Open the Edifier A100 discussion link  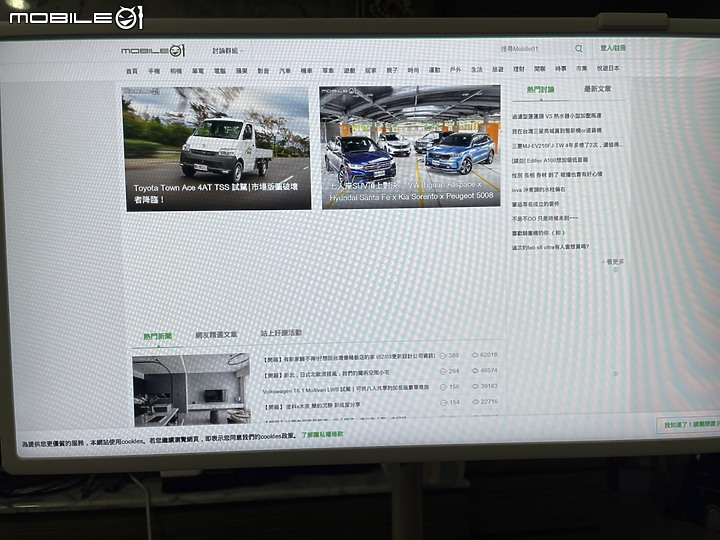(550, 160)
